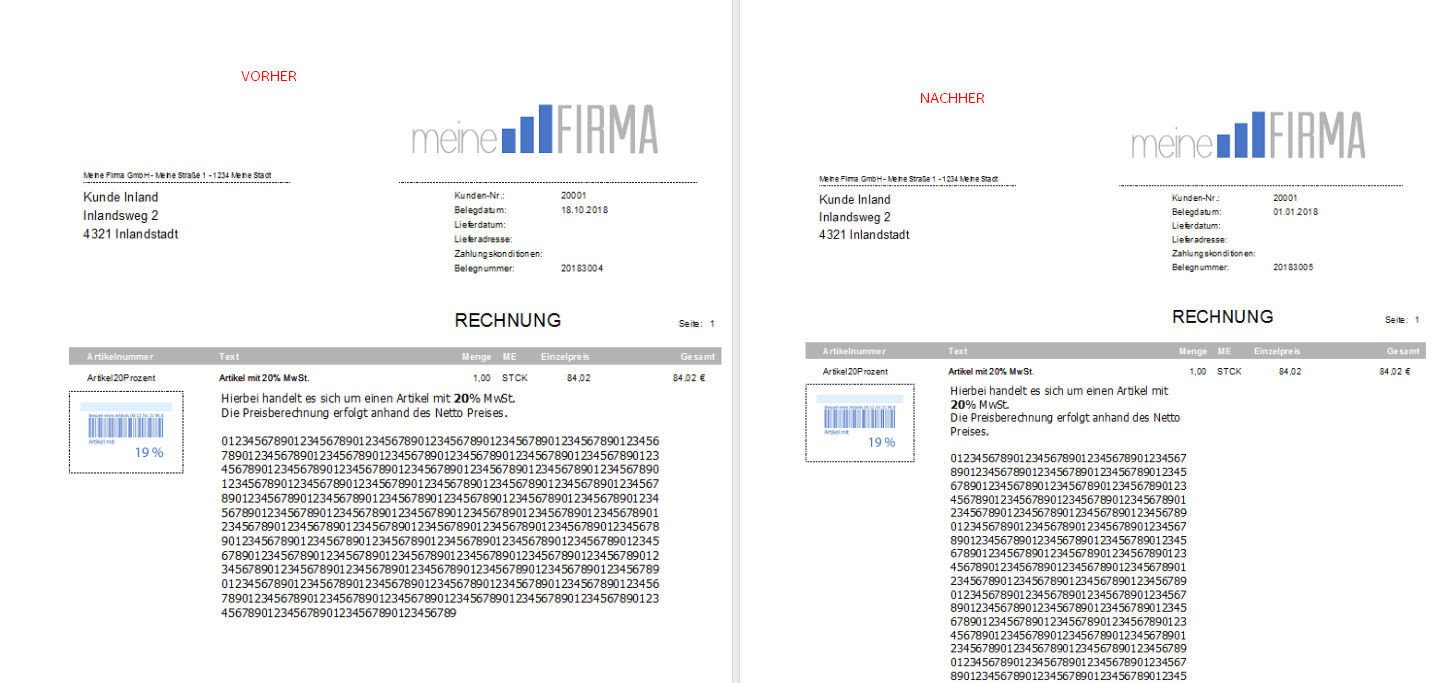Select Belegnummer 20183004

583,268
